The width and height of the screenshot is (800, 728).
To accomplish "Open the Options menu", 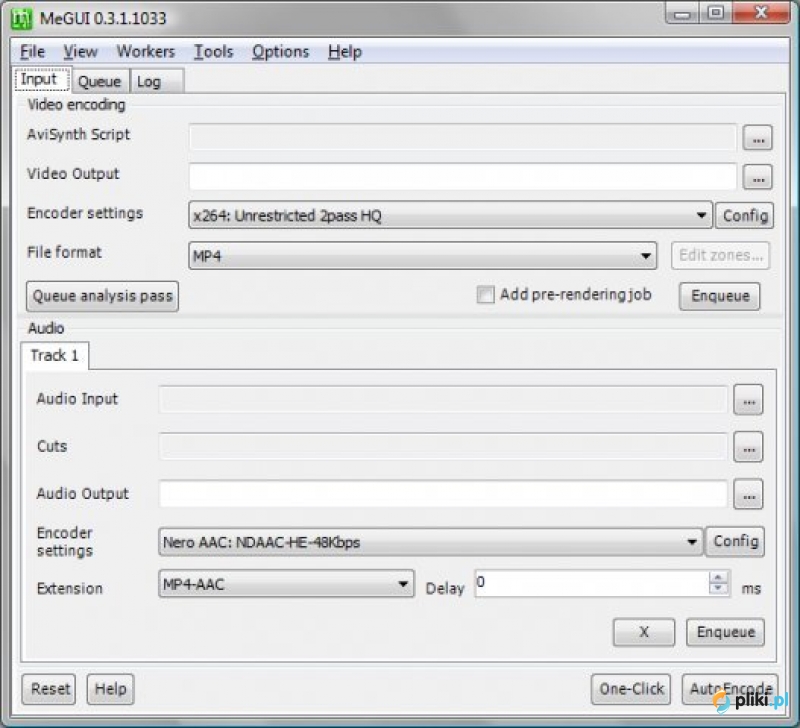I will (280, 52).
